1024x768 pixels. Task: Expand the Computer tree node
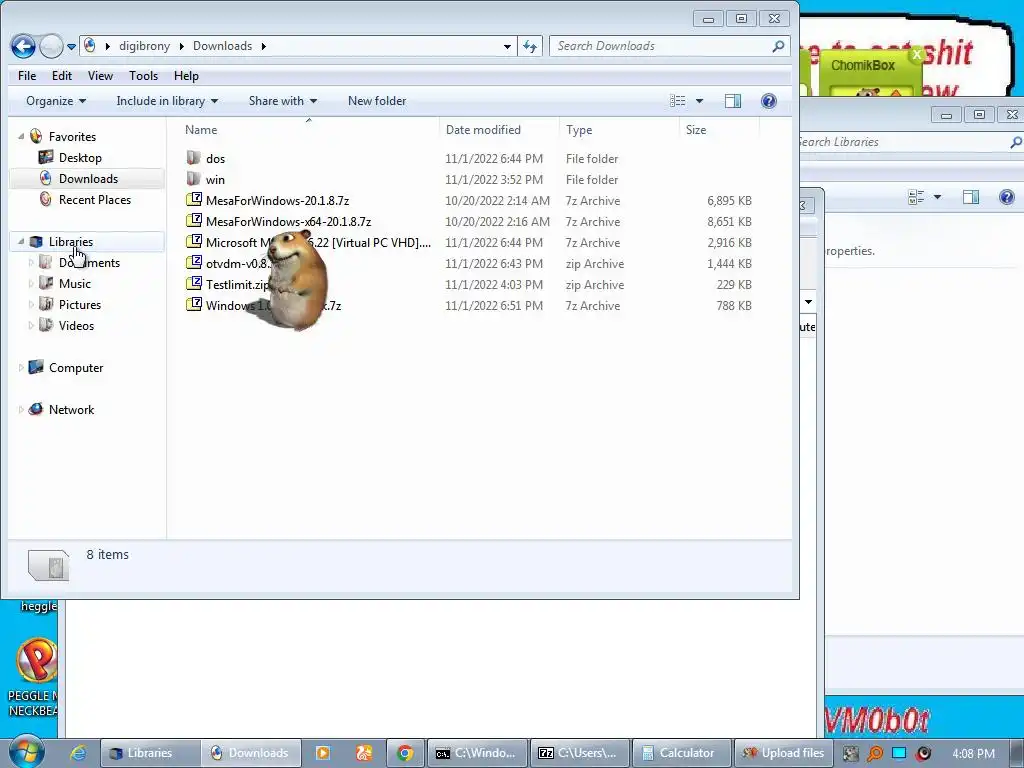[x=21, y=368]
